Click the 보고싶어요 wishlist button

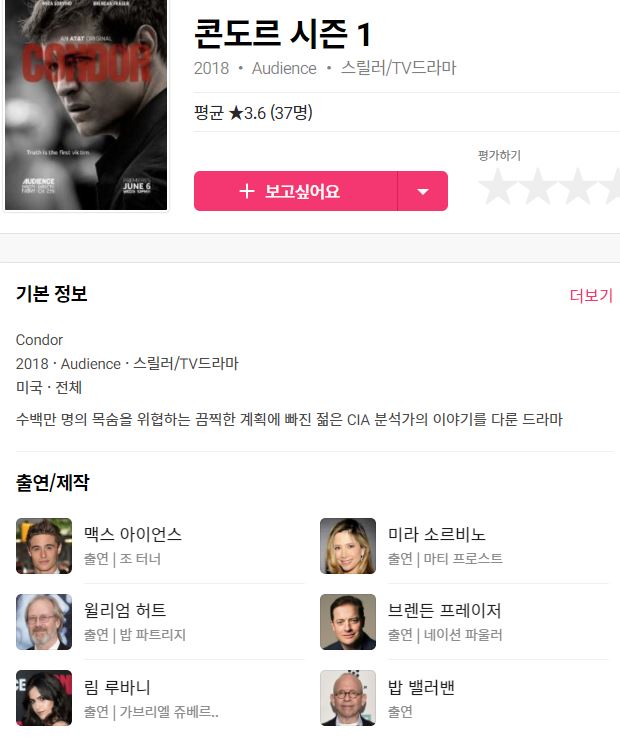point(296,191)
